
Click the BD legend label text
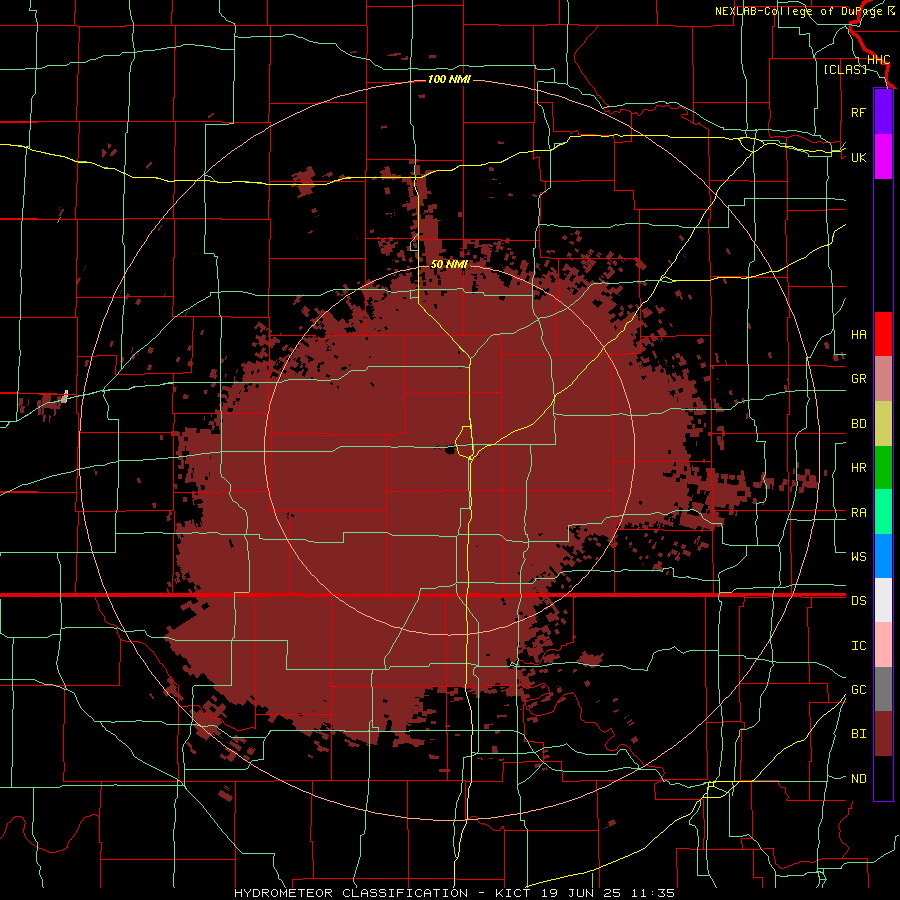click(x=859, y=424)
